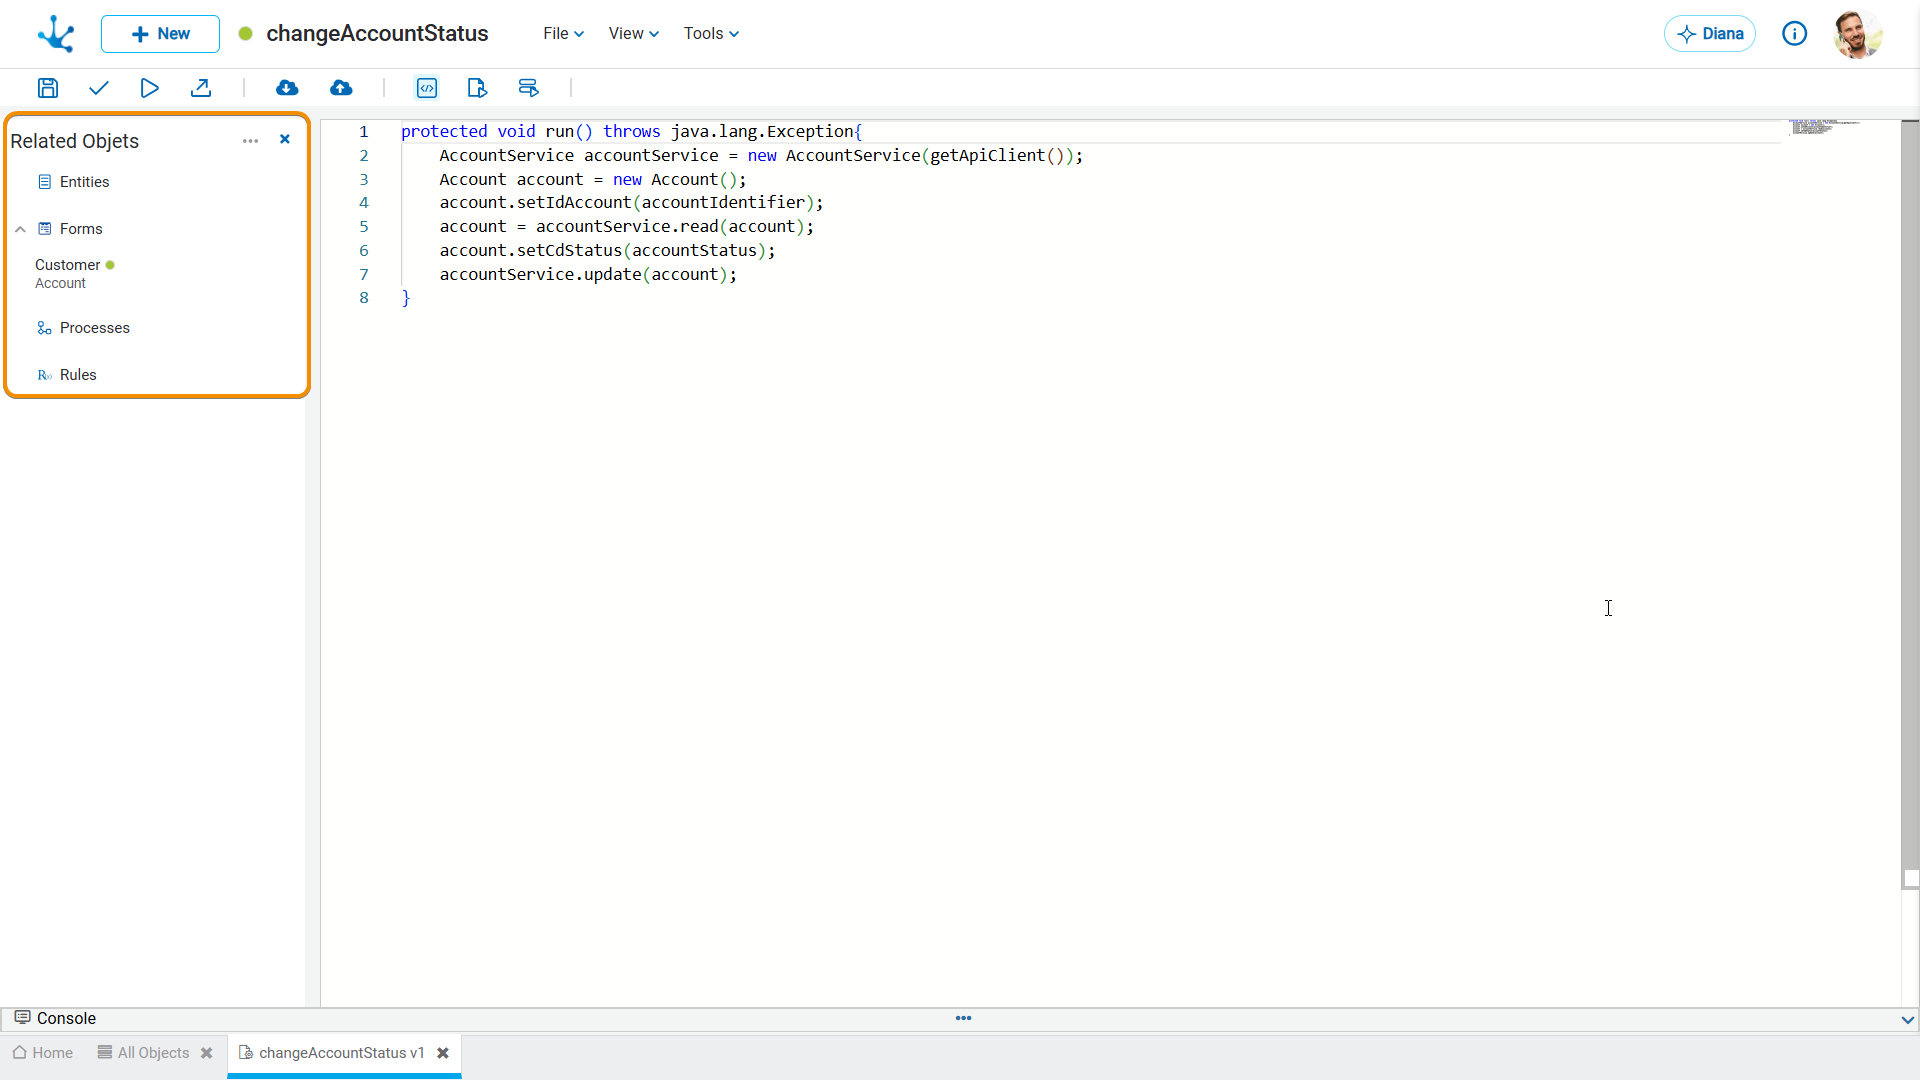The image size is (1920, 1080).
Task: Click the cloud download icon
Action: [x=287, y=88]
